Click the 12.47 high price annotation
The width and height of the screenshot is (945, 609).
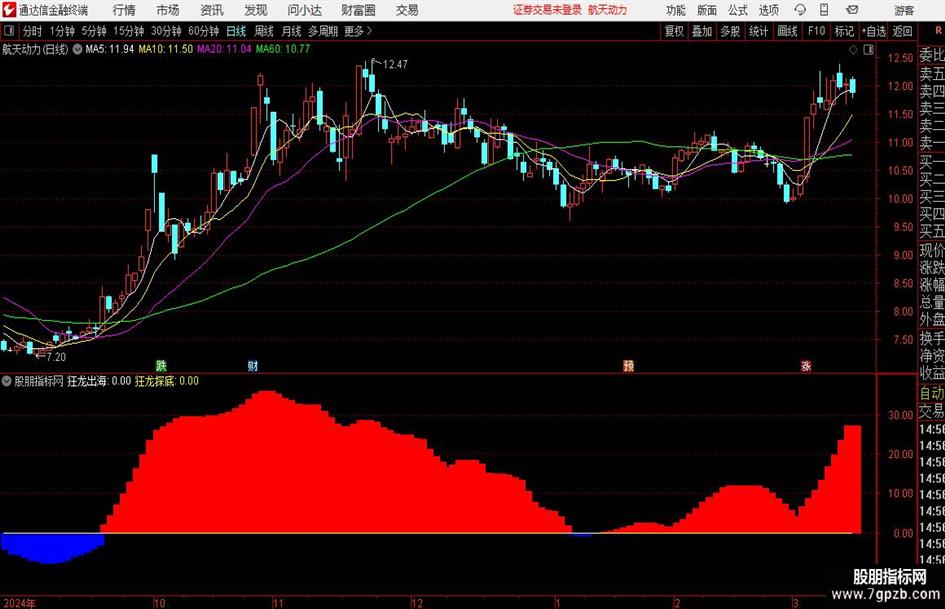395,64
